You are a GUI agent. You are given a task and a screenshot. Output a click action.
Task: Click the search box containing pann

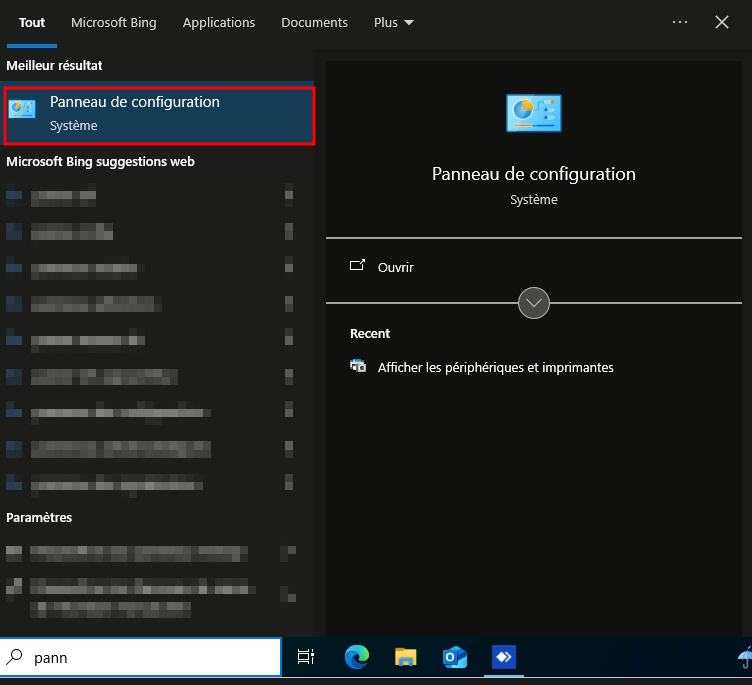(x=141, y=657)
